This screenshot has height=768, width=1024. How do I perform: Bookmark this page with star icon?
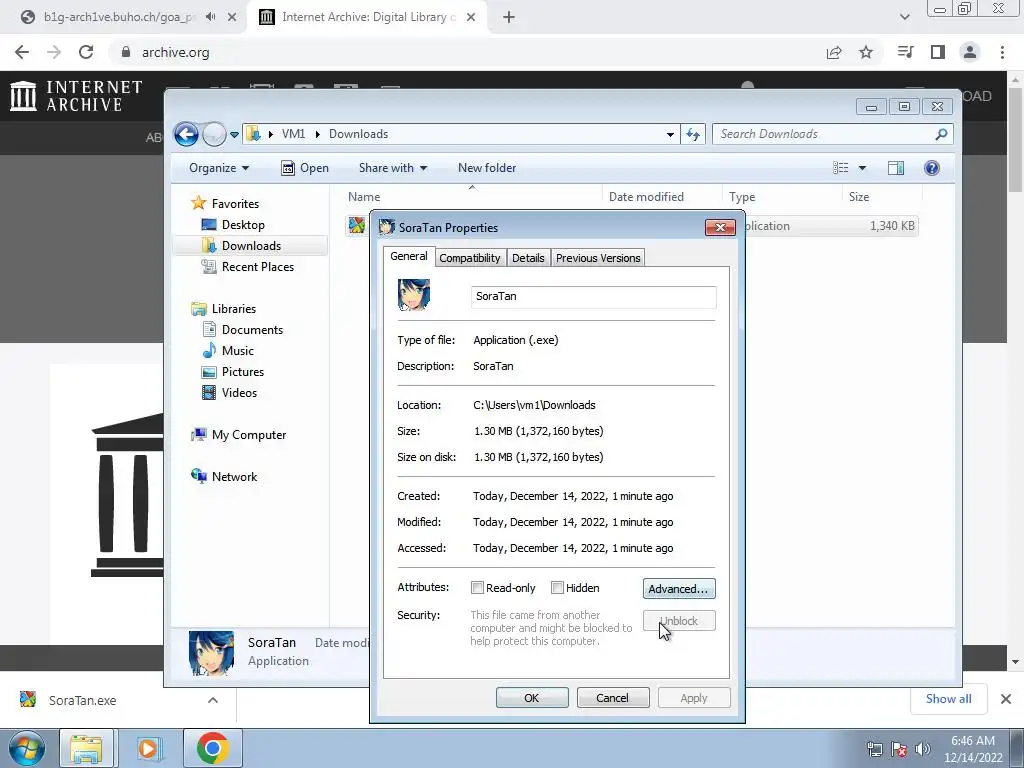866,52
